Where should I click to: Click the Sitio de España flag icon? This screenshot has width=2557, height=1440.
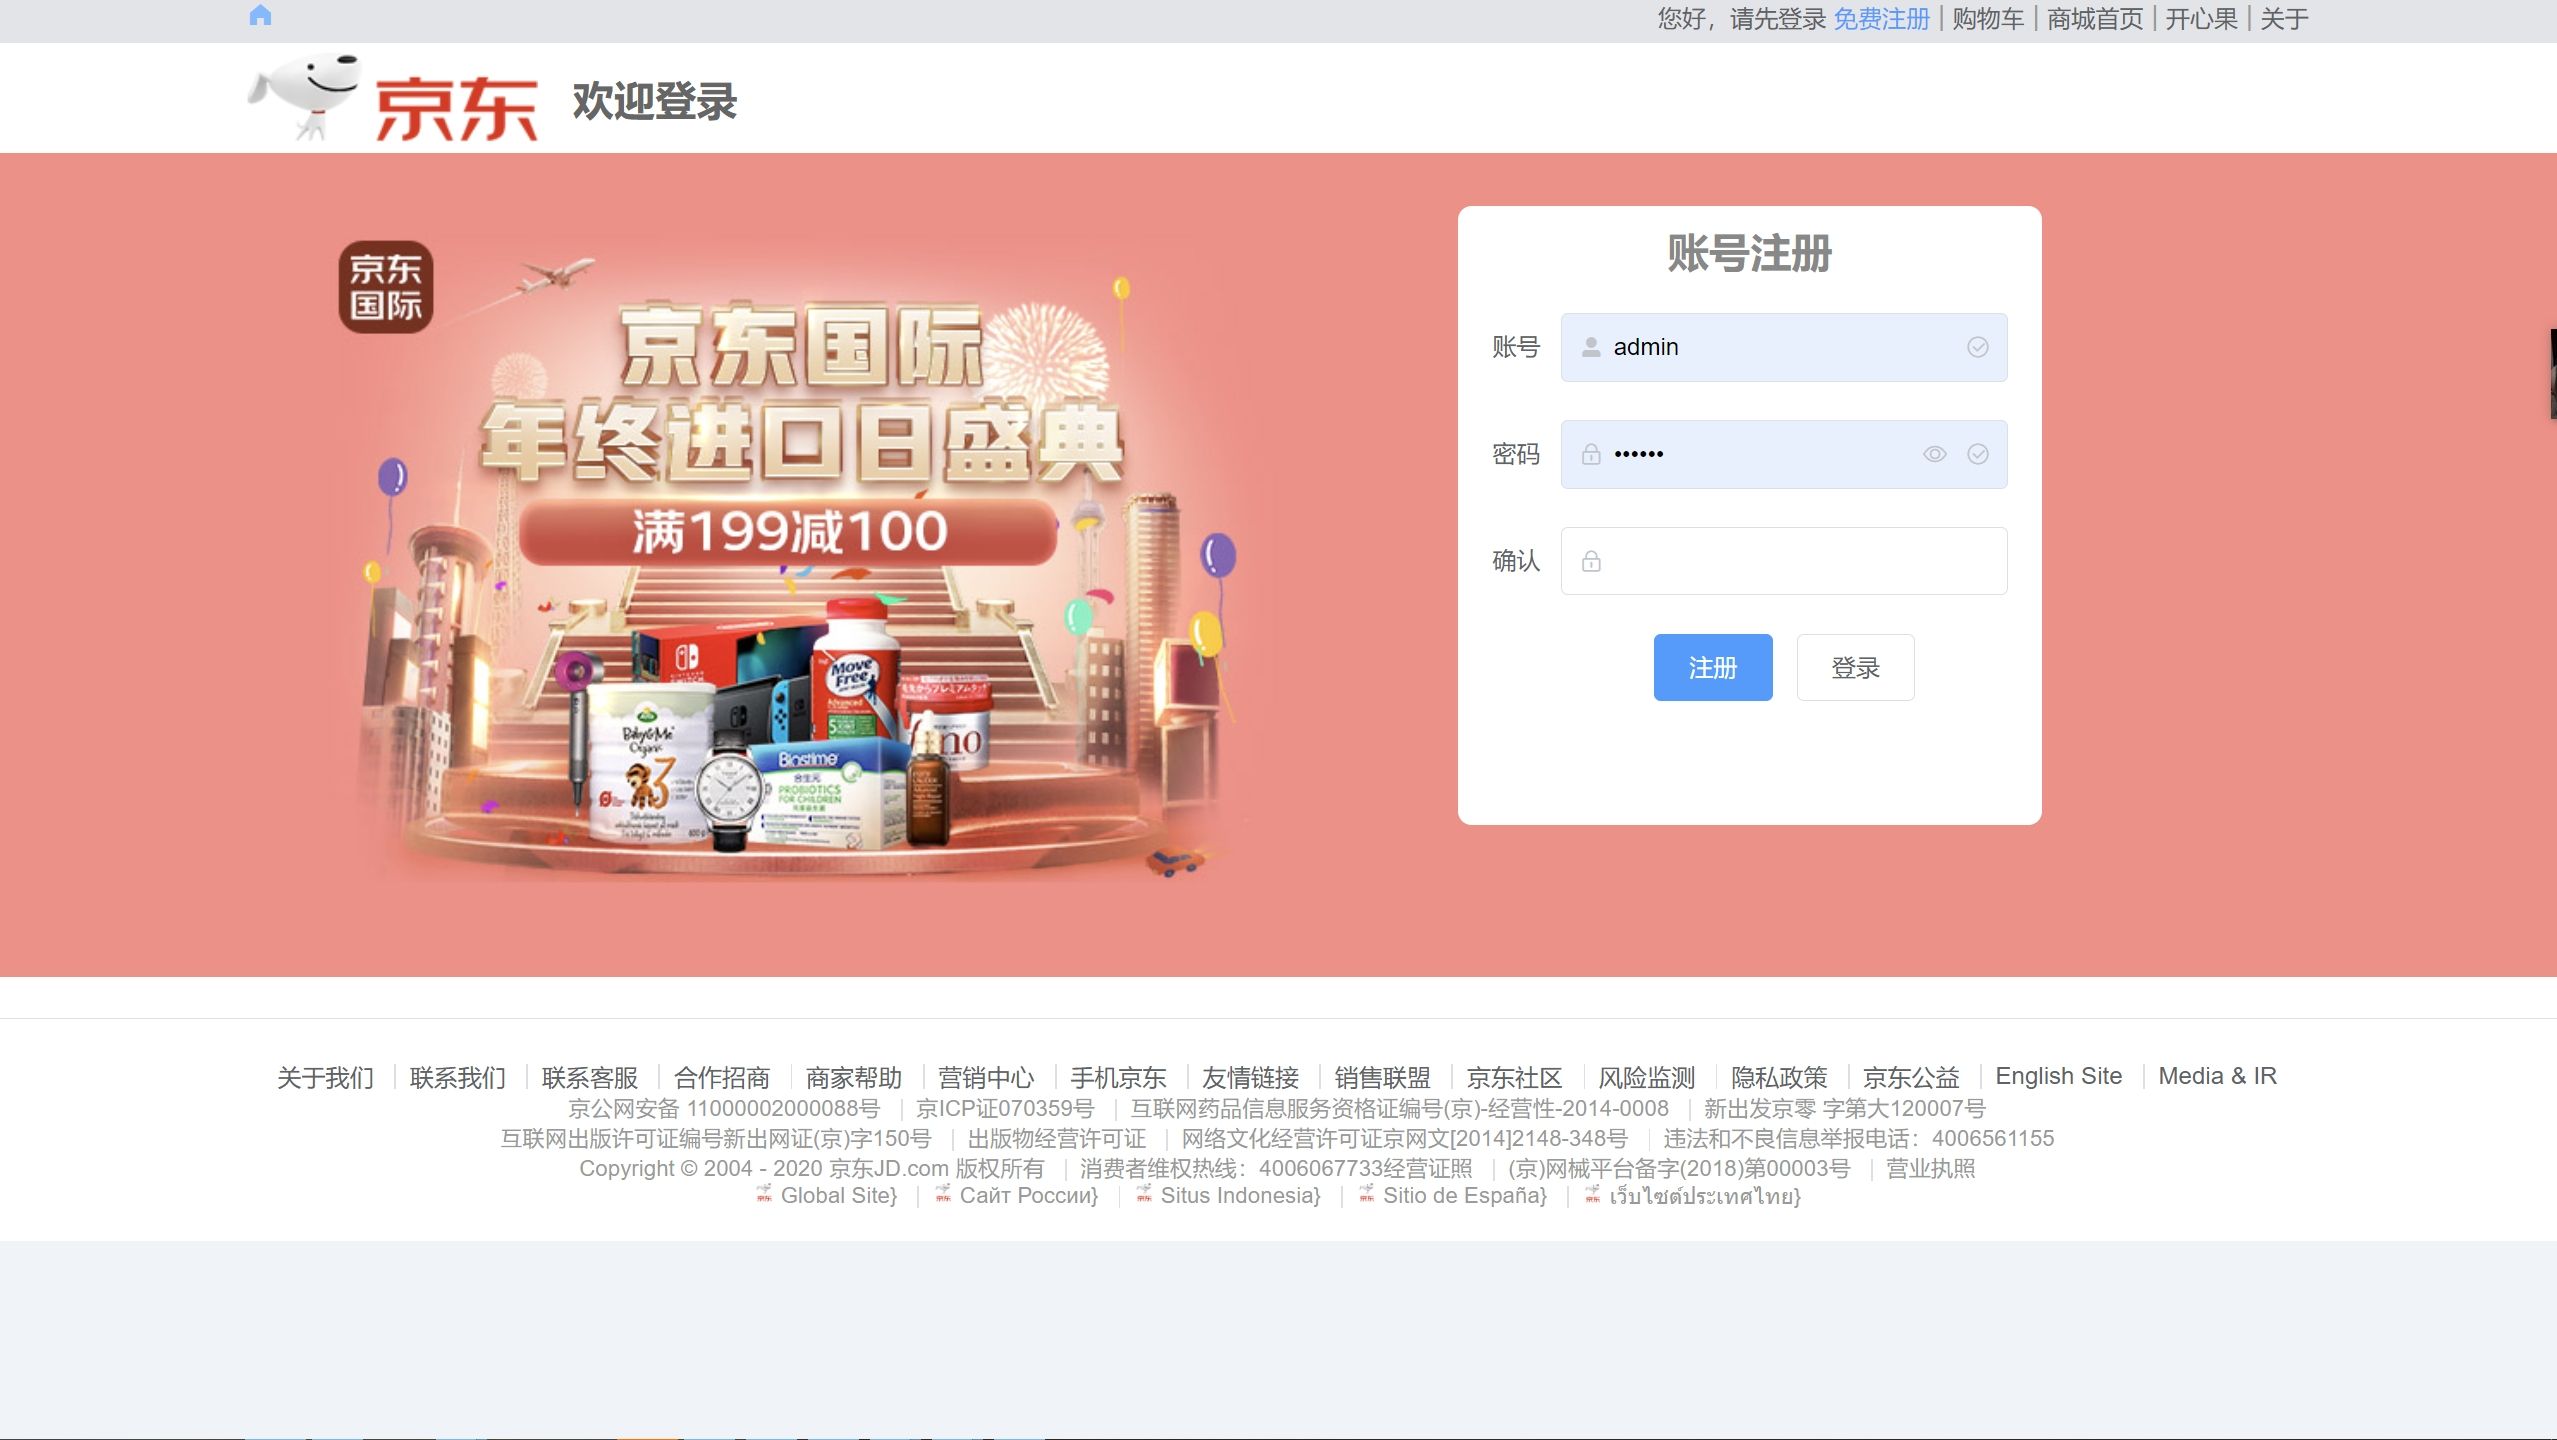tap(1366, 1194)
